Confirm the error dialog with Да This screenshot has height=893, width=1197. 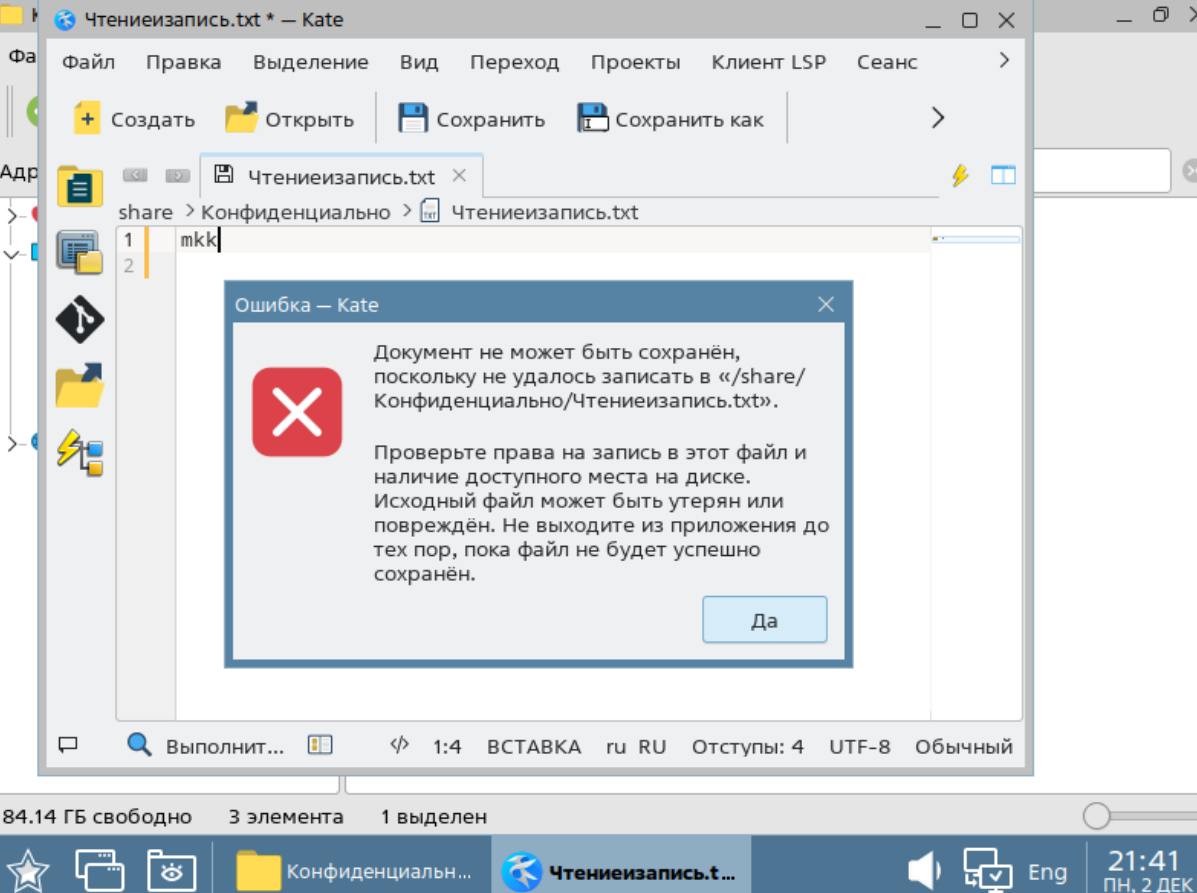[x=764, y=620]
